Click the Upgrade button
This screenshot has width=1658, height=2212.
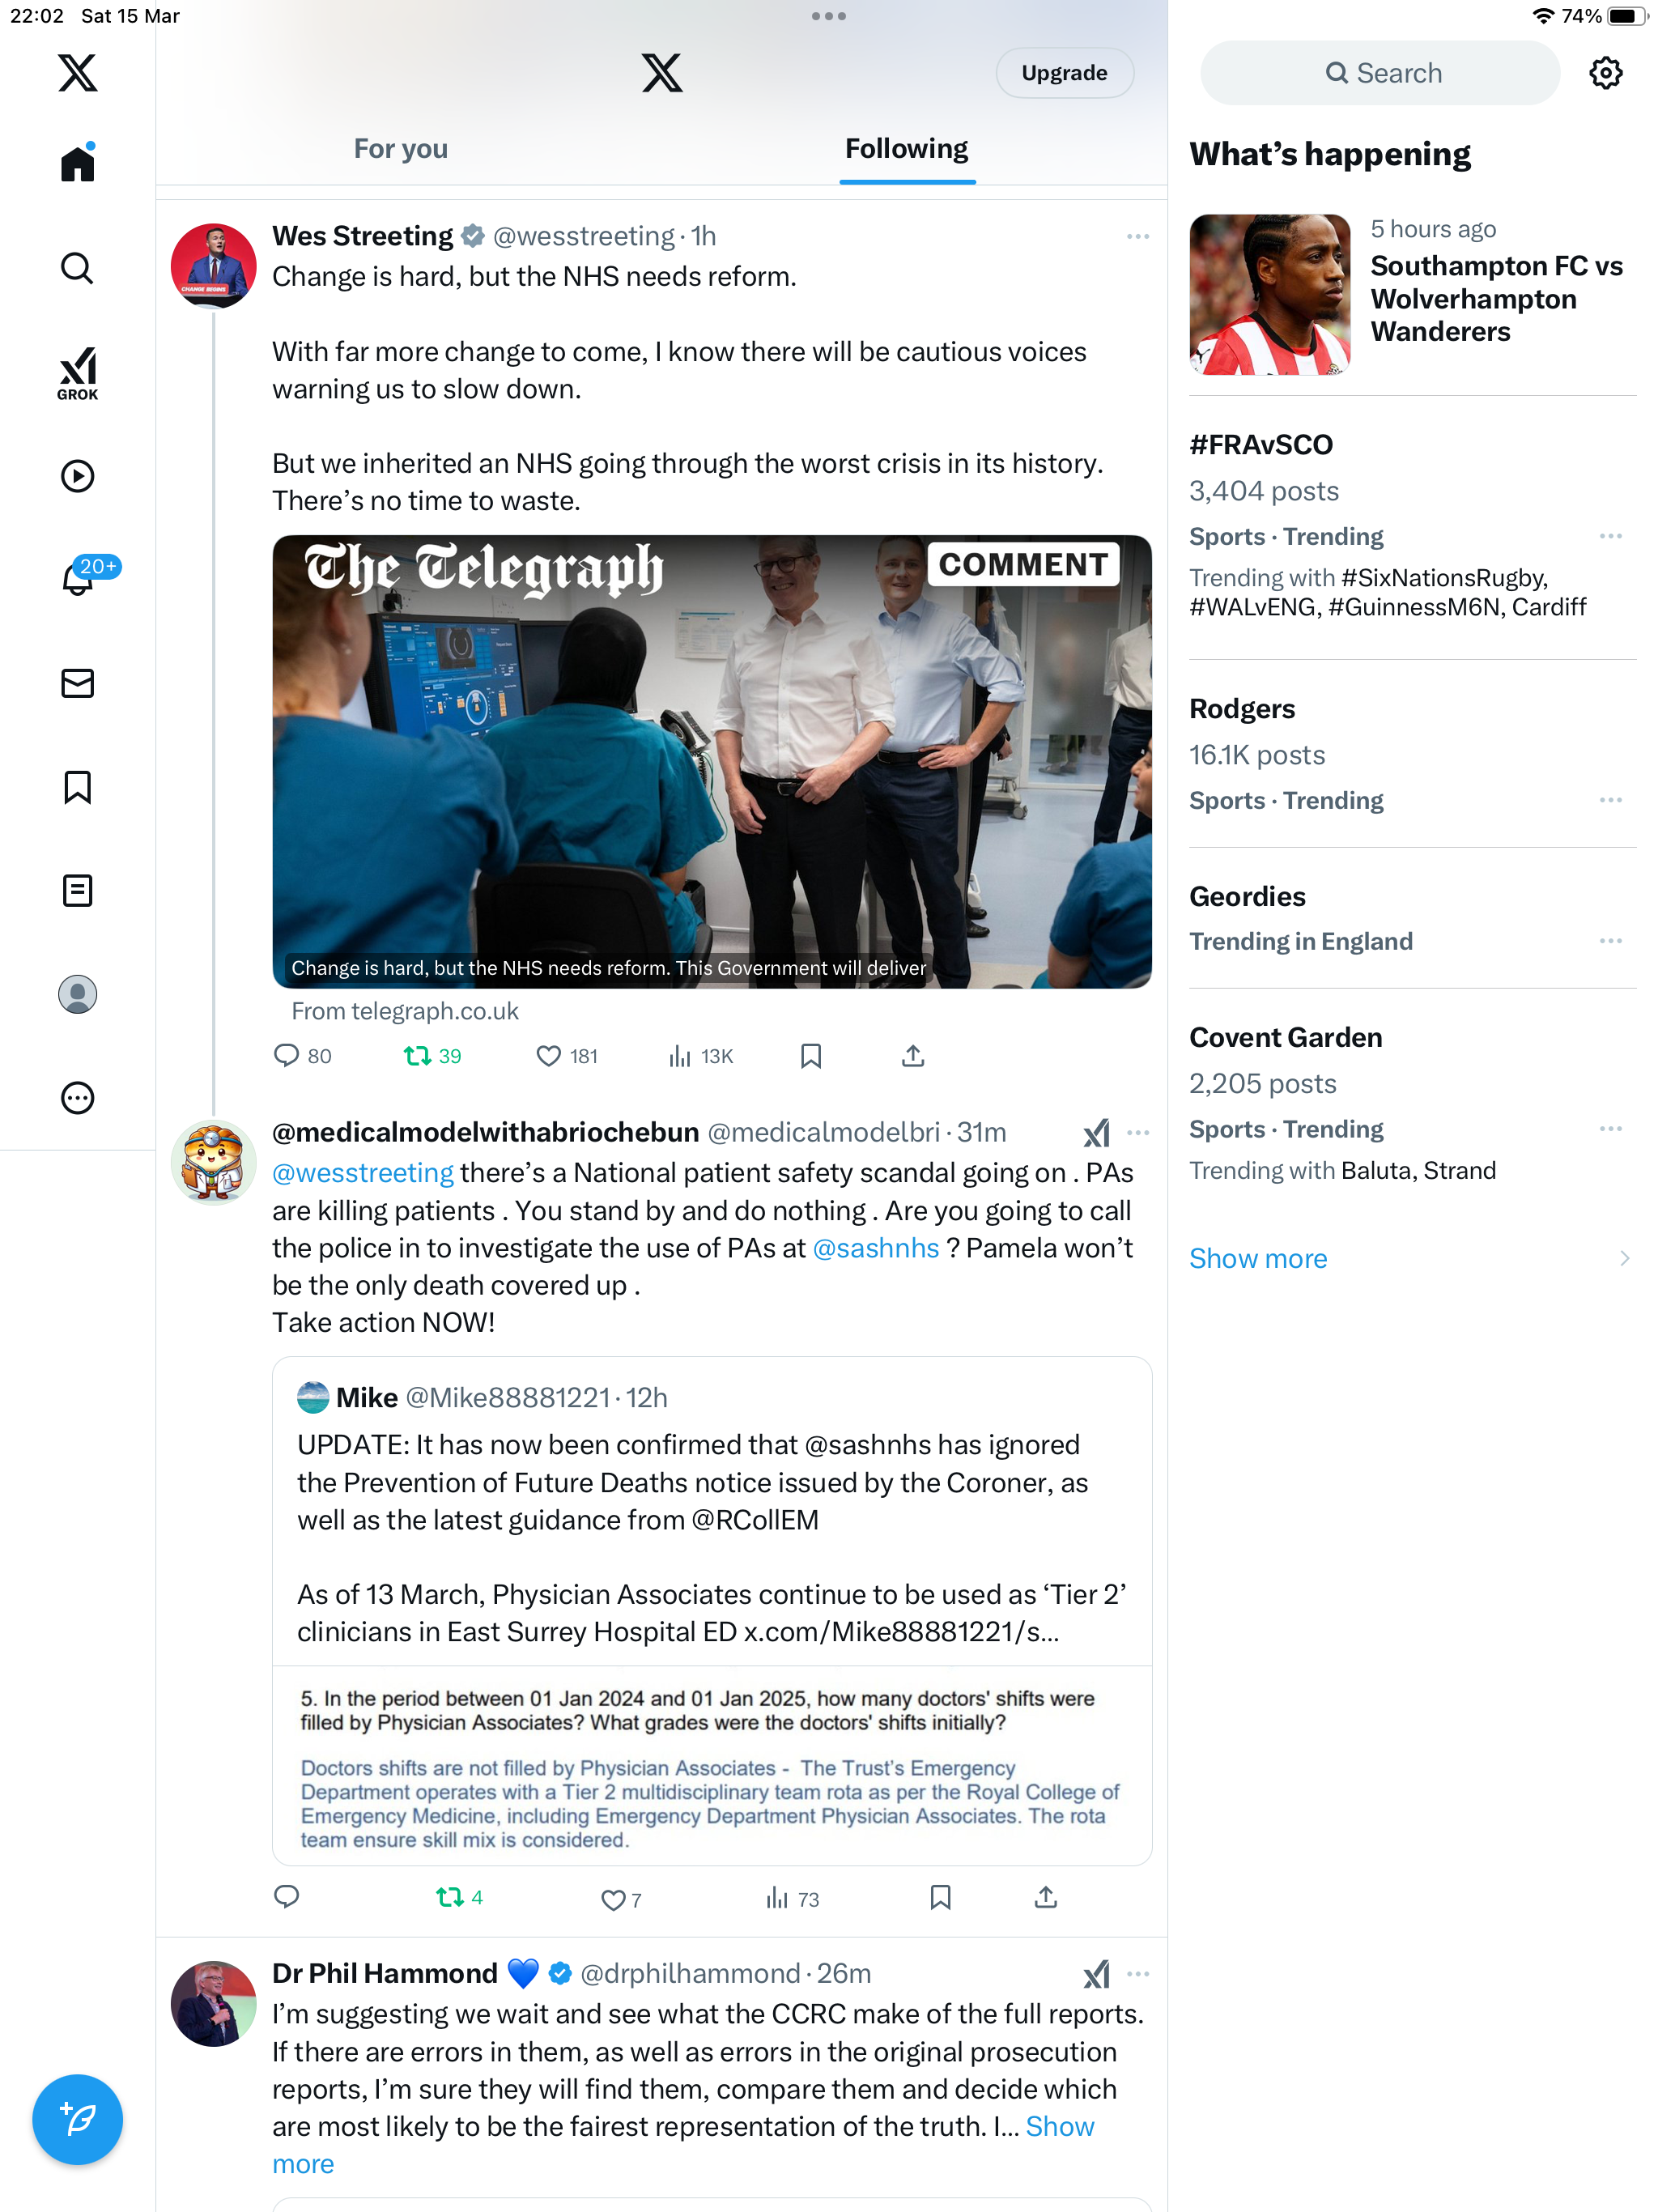point(1064,73)
